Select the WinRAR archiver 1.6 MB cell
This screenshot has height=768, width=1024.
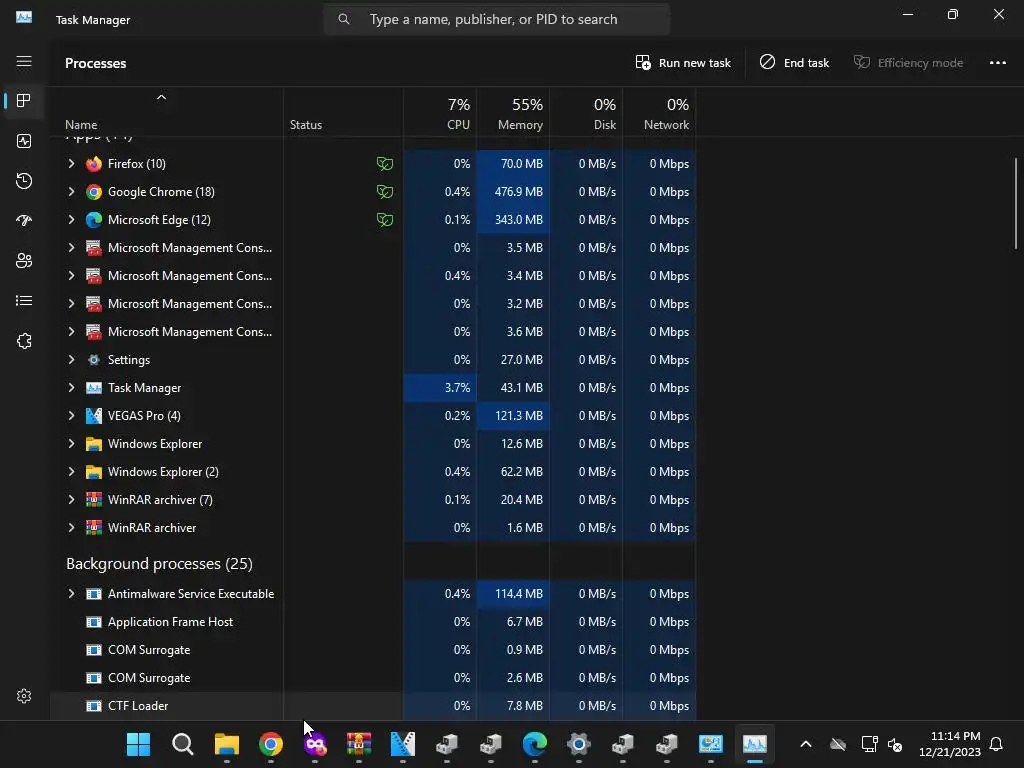pyautogui.click(x=513, y=528)
